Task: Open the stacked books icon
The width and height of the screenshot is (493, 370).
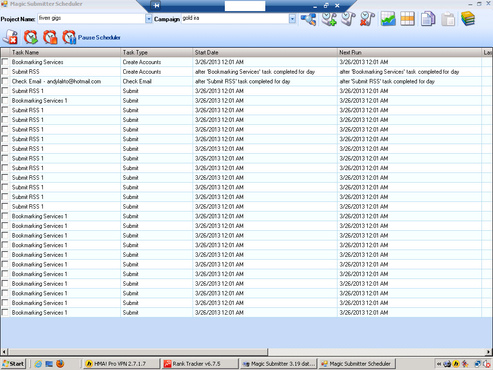Action: click(x=468, y=19)
